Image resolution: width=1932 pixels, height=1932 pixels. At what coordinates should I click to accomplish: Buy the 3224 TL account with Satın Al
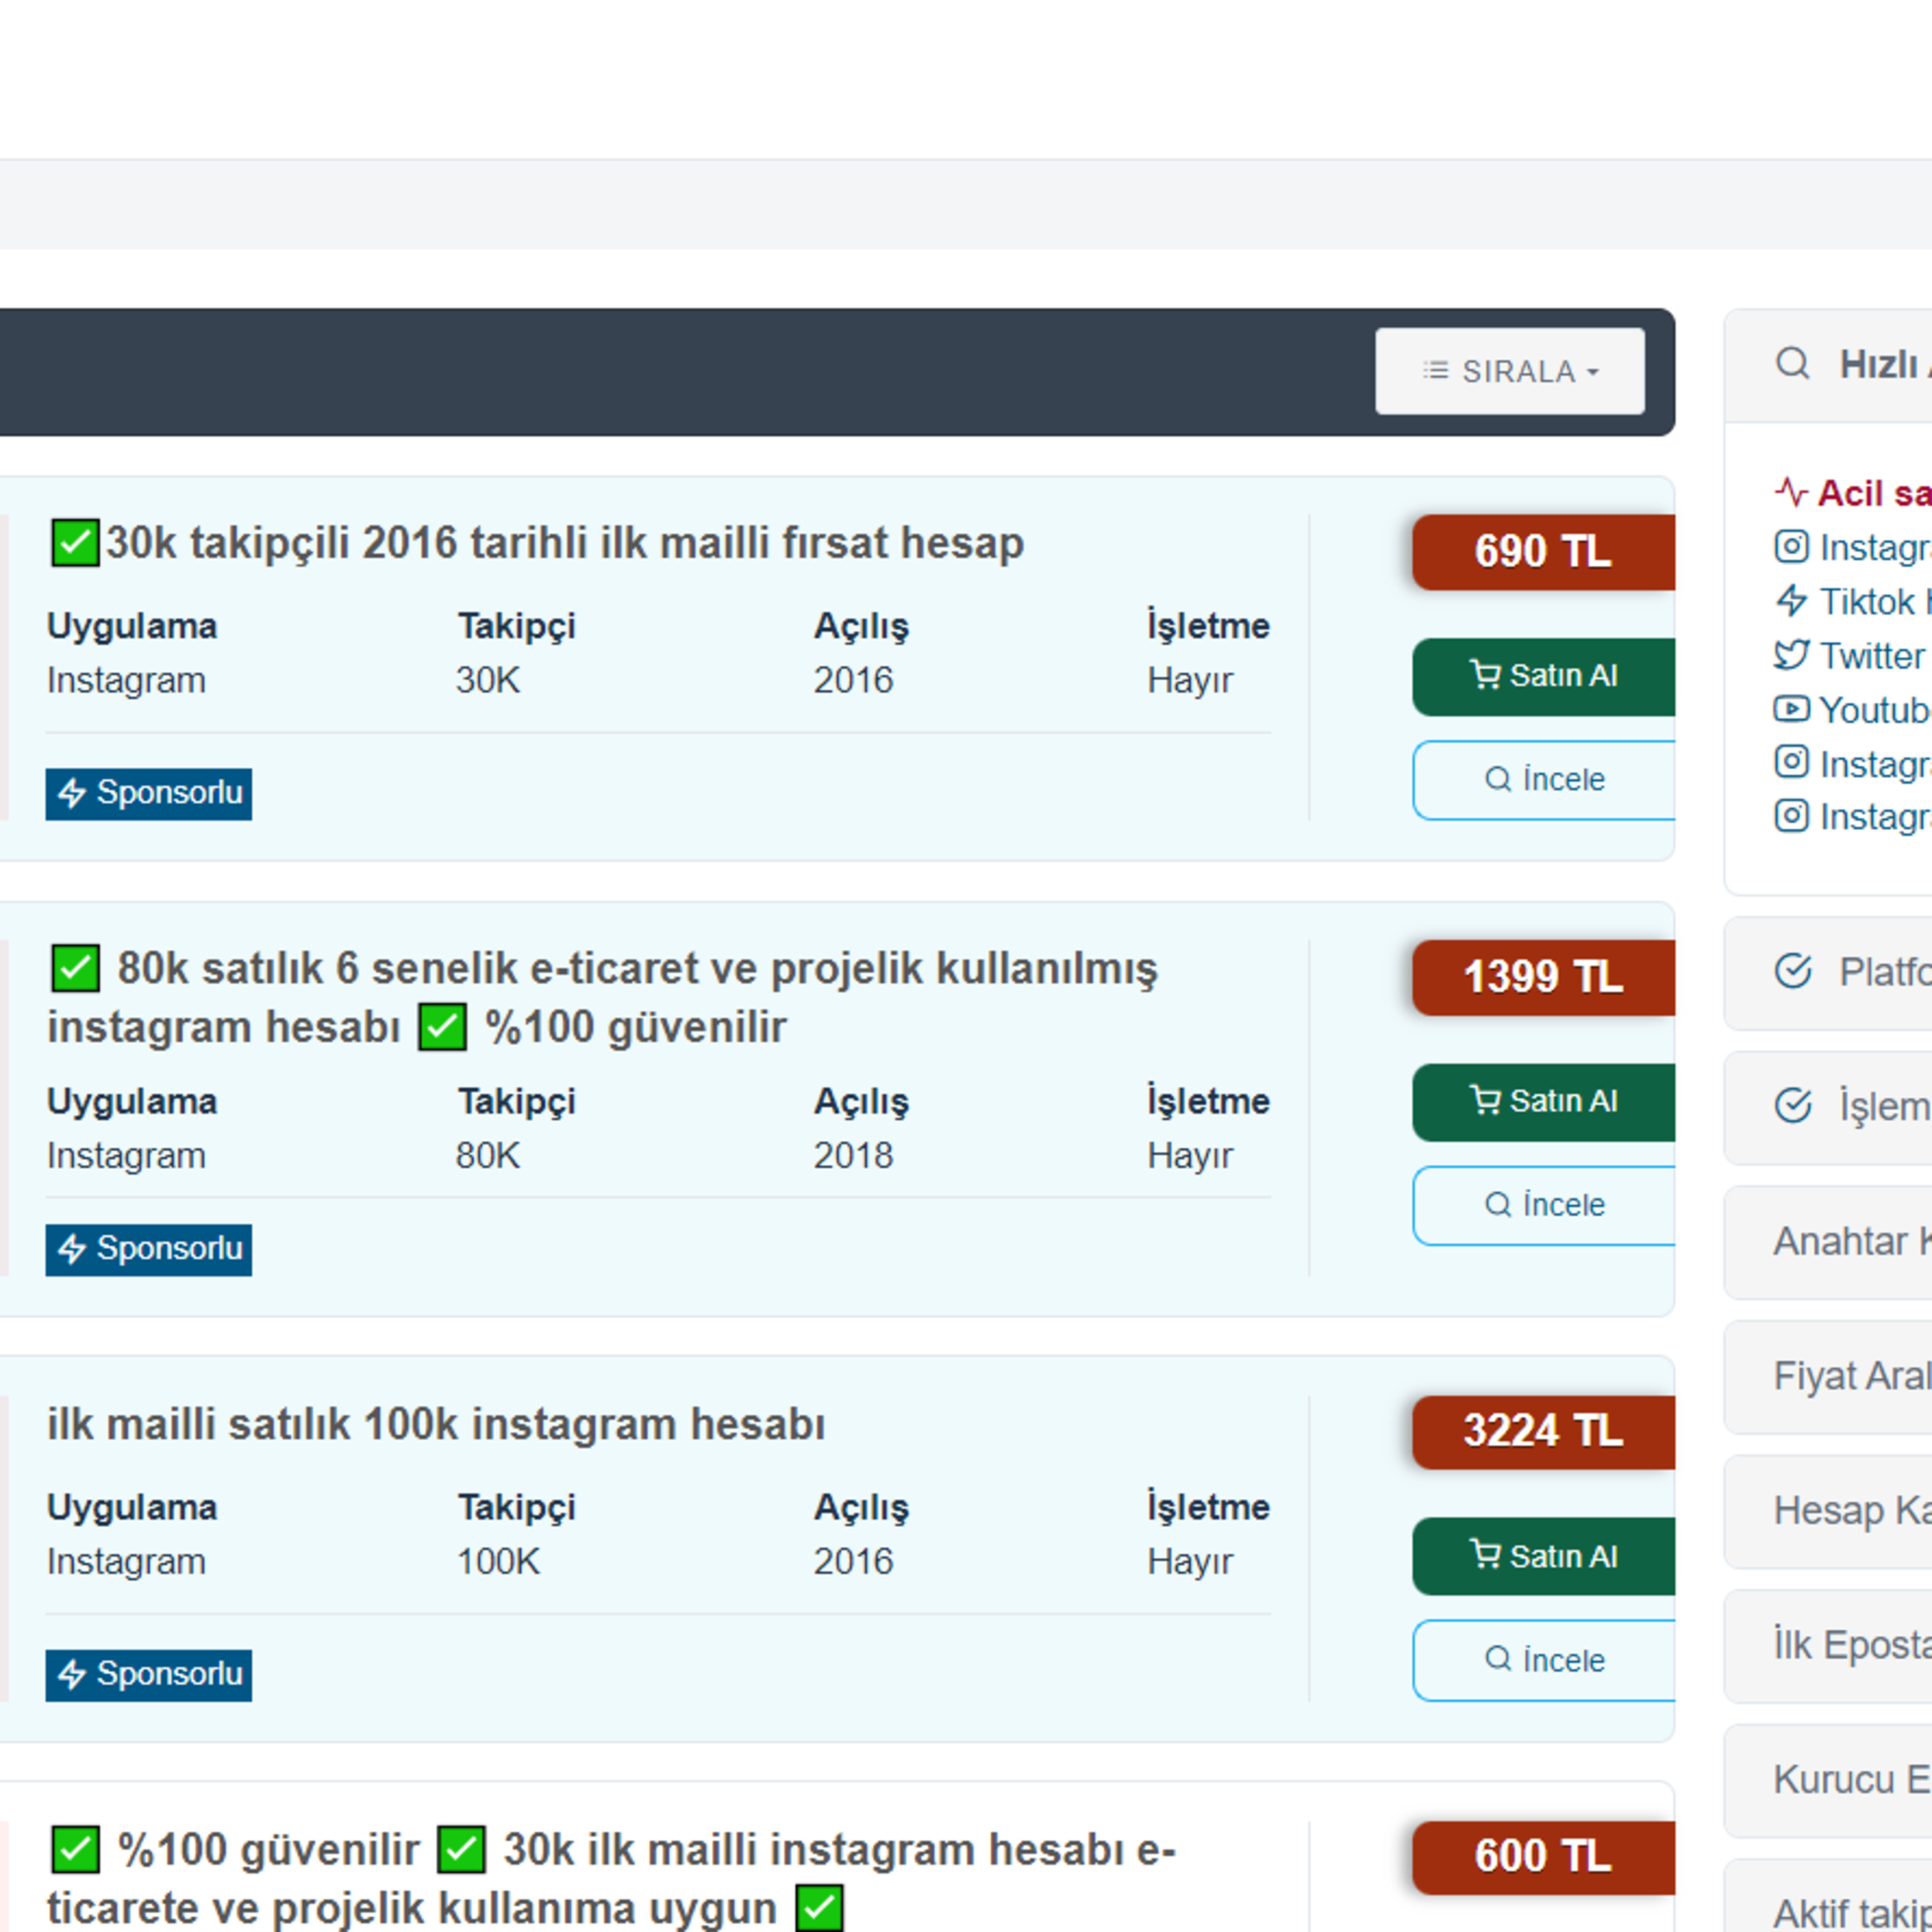1543,1556
